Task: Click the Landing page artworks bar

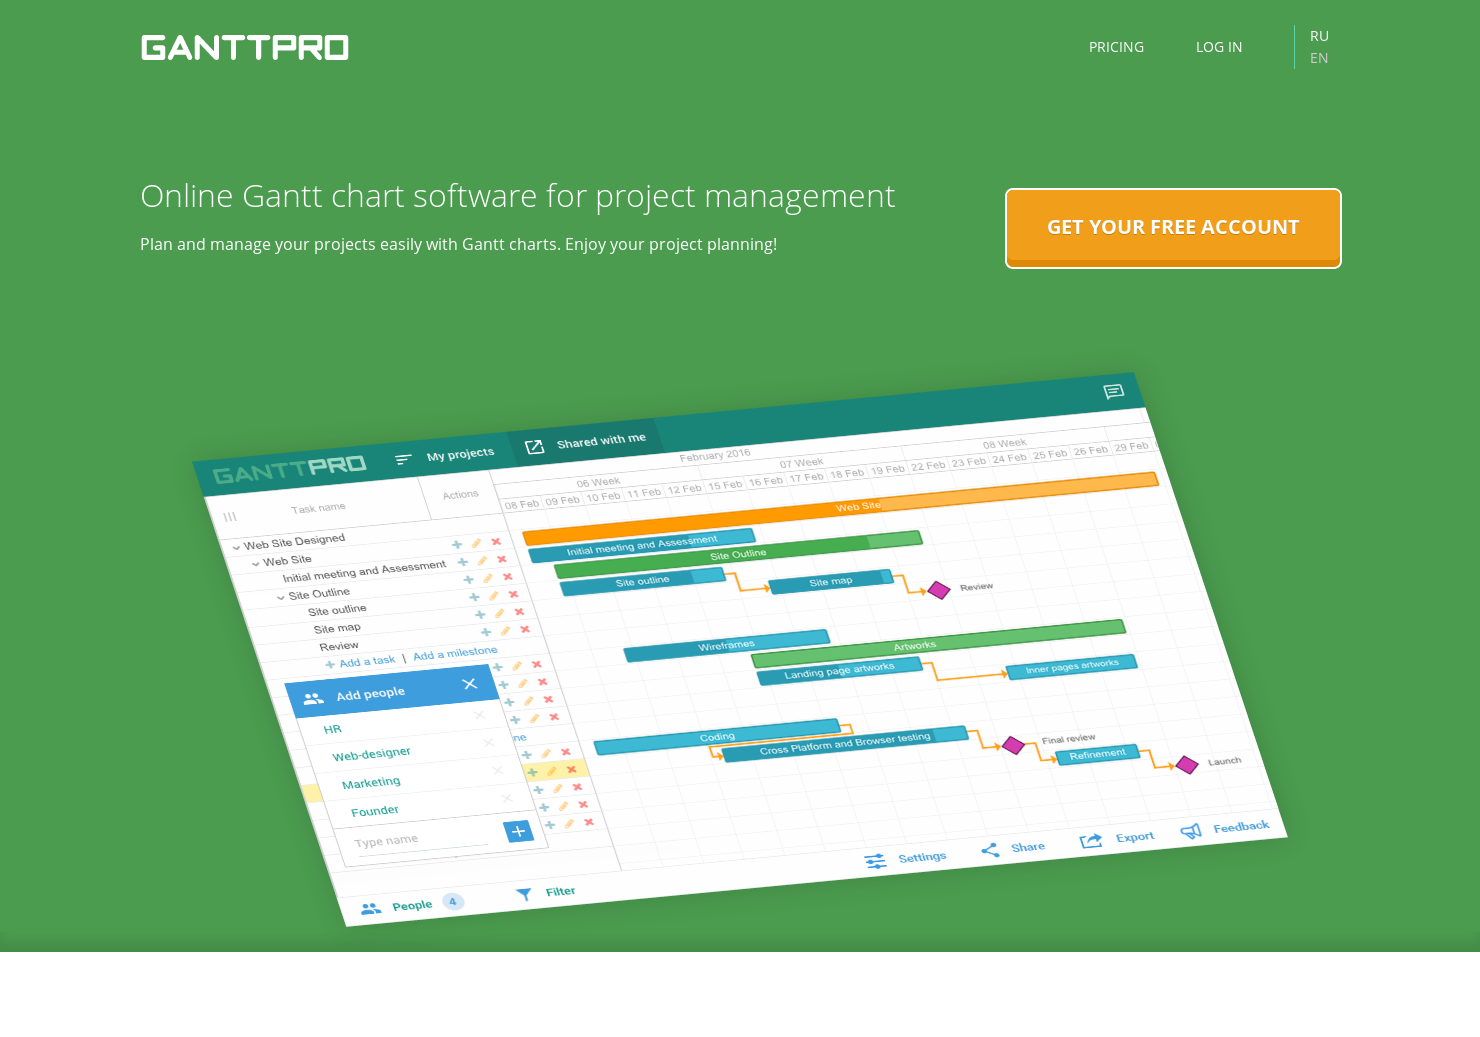Action: pos(839,671)
